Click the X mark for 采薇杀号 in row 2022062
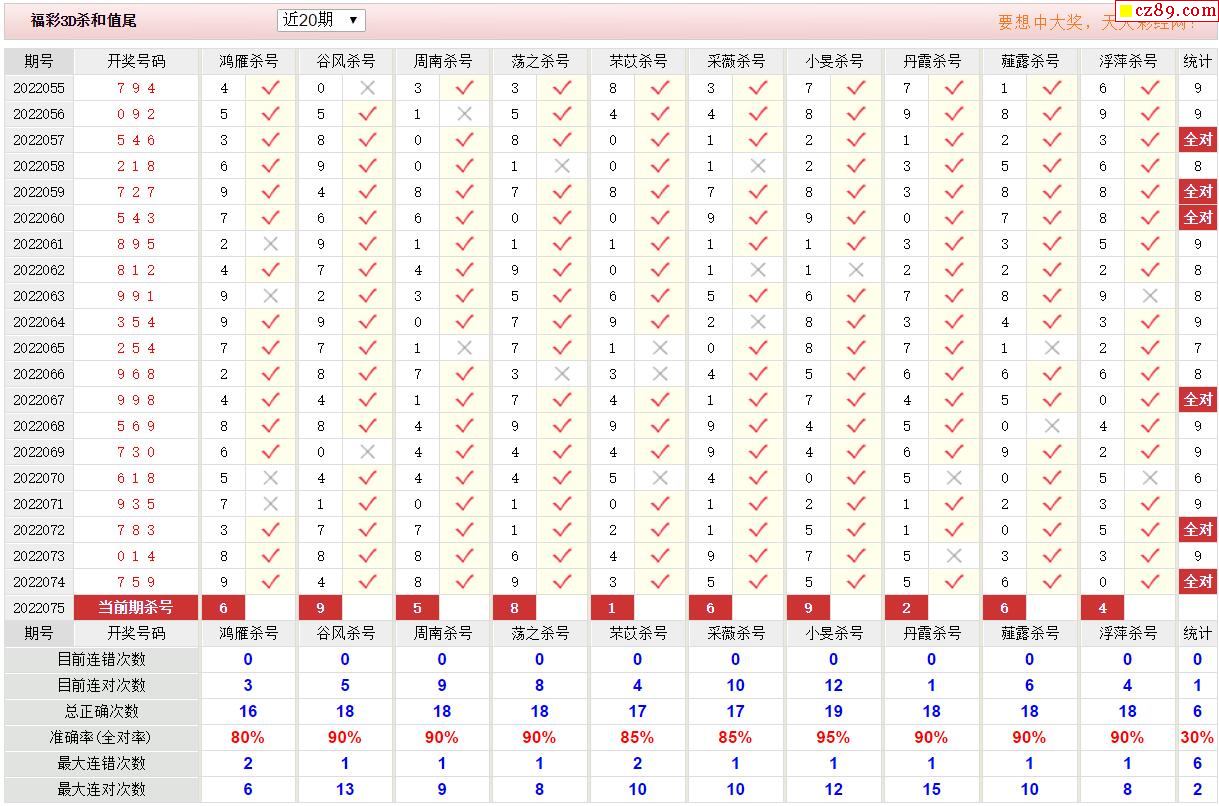The height and width of the screenshot is (806, 1219). point(758,270)
